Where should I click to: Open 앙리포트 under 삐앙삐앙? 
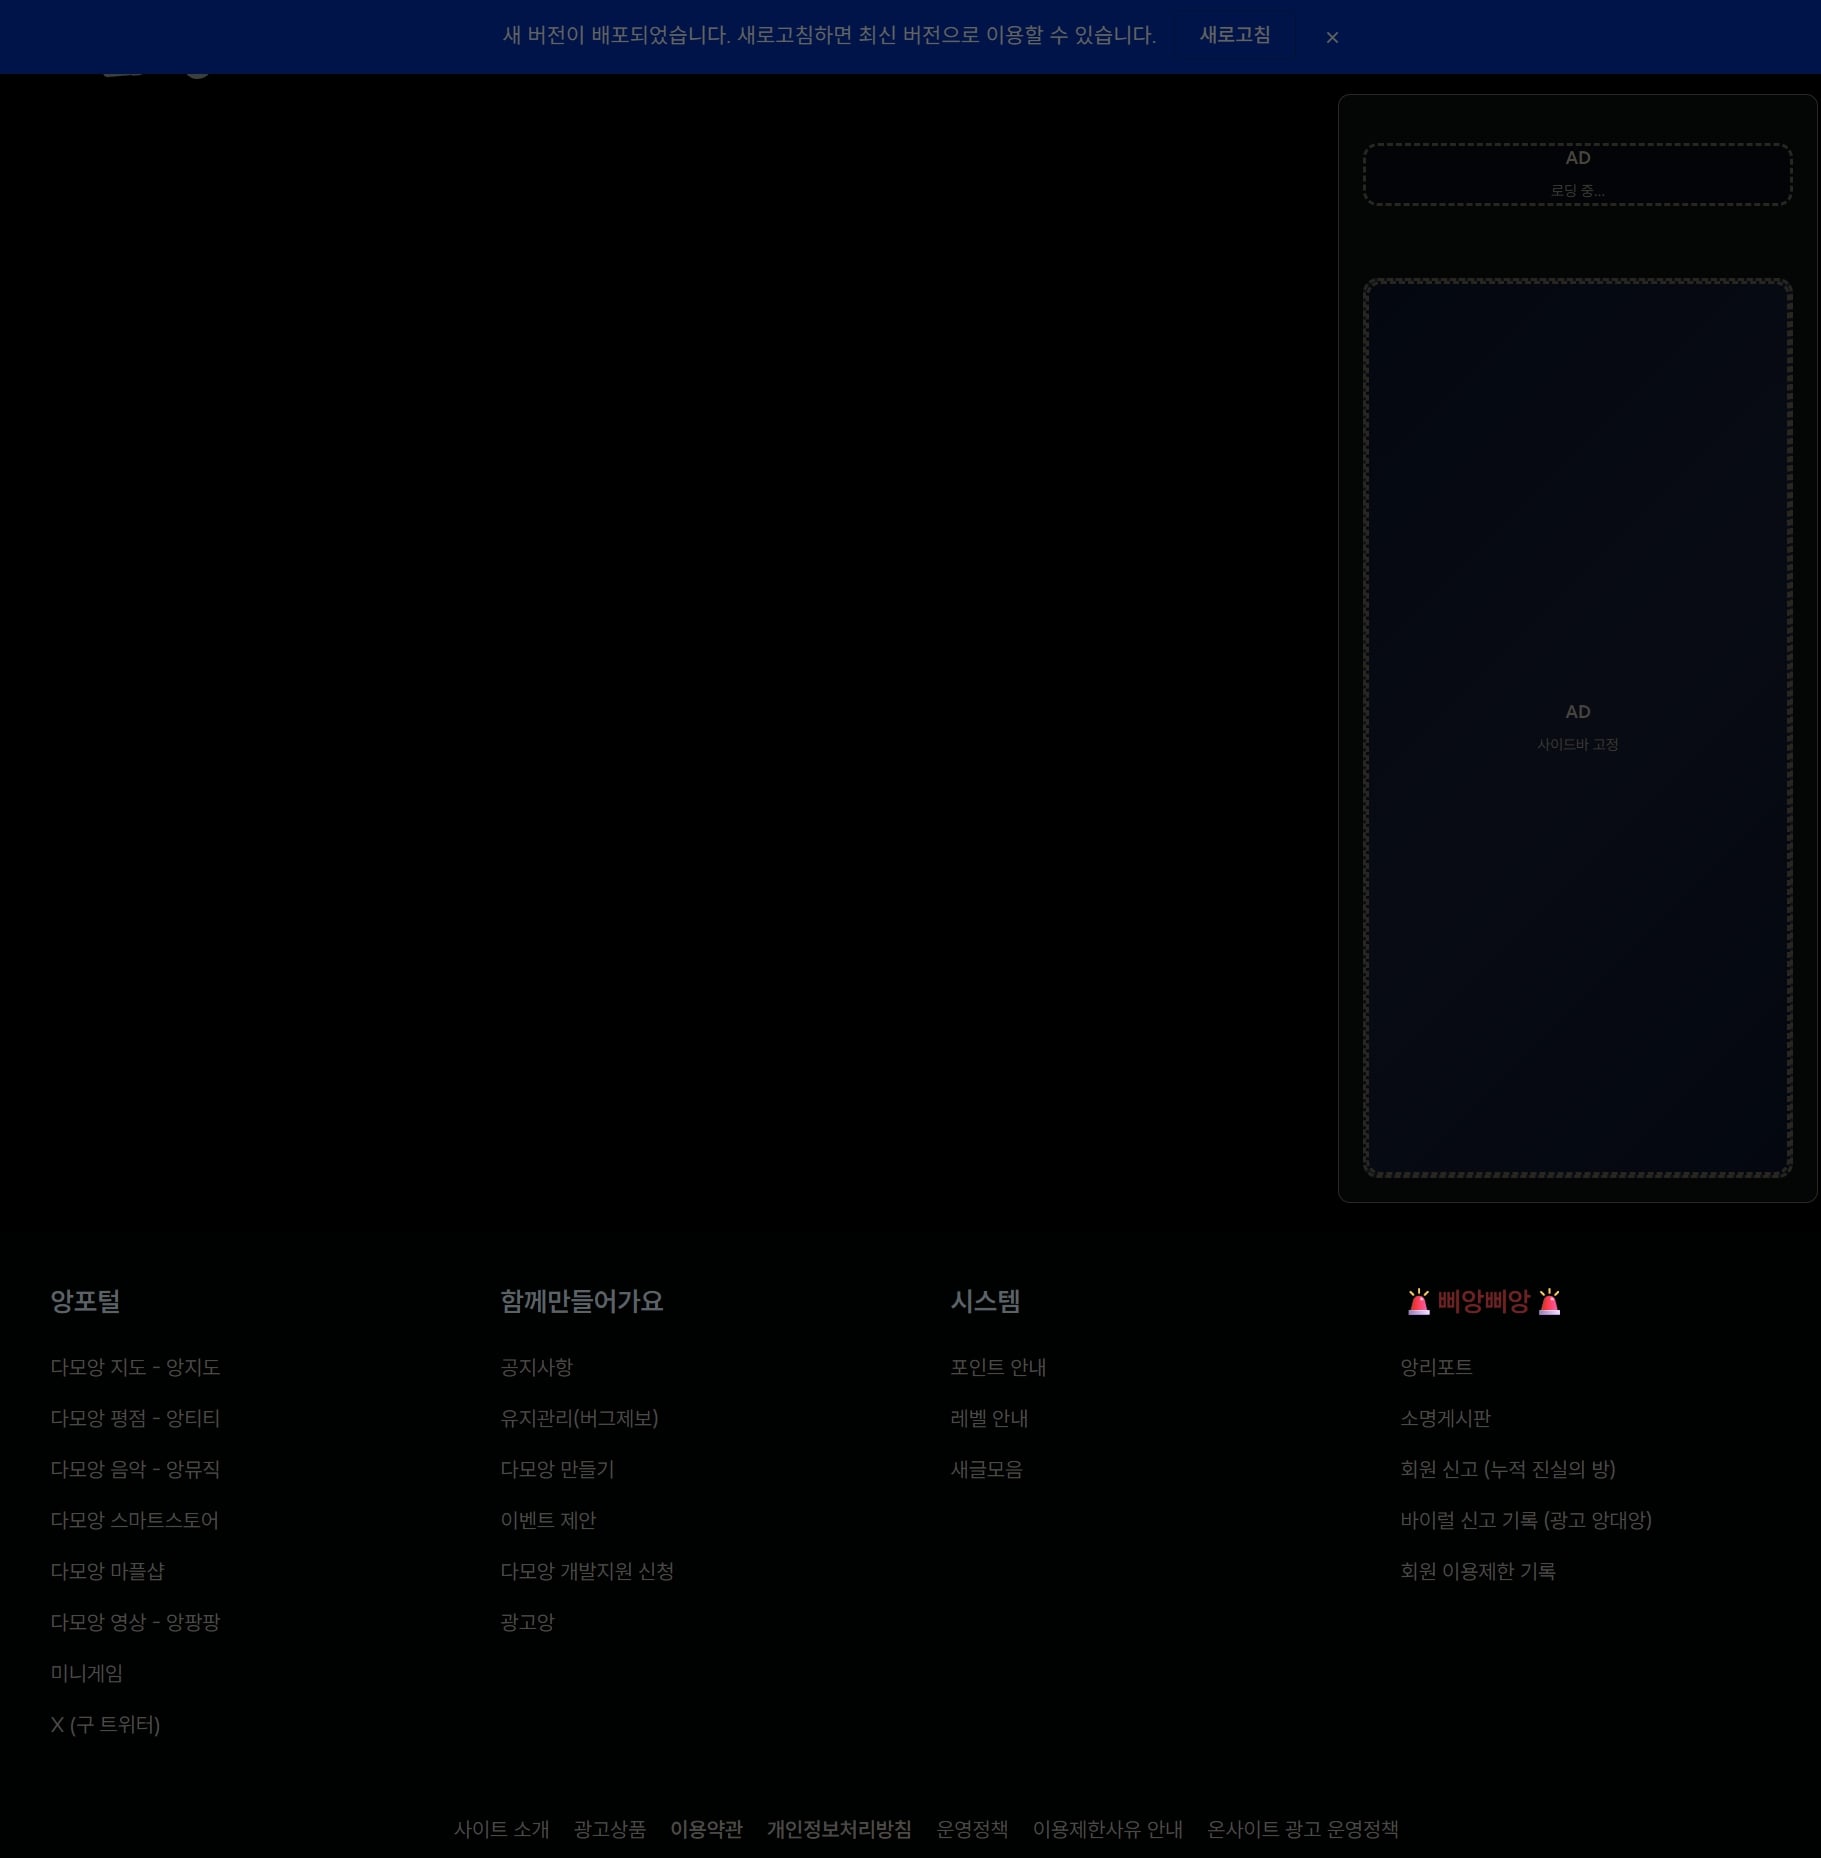tap(1436, 1367)
